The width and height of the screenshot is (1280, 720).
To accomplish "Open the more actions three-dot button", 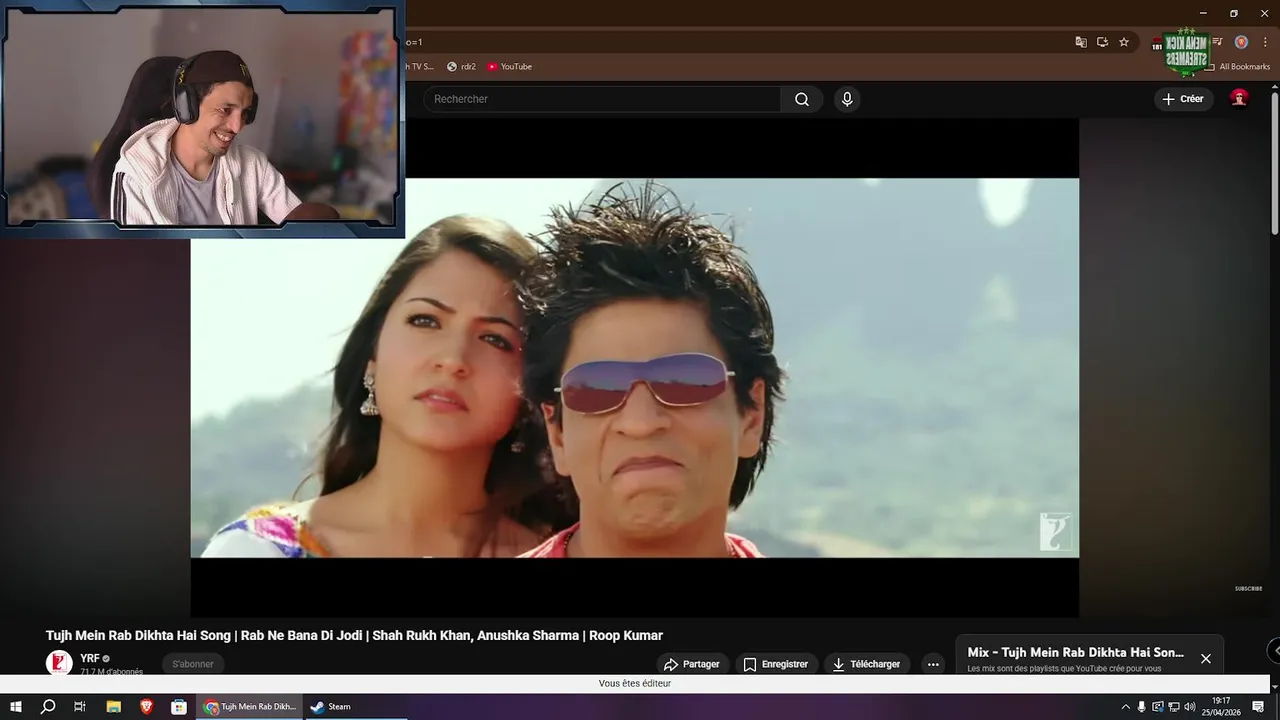I will click(x=933, y=664).
